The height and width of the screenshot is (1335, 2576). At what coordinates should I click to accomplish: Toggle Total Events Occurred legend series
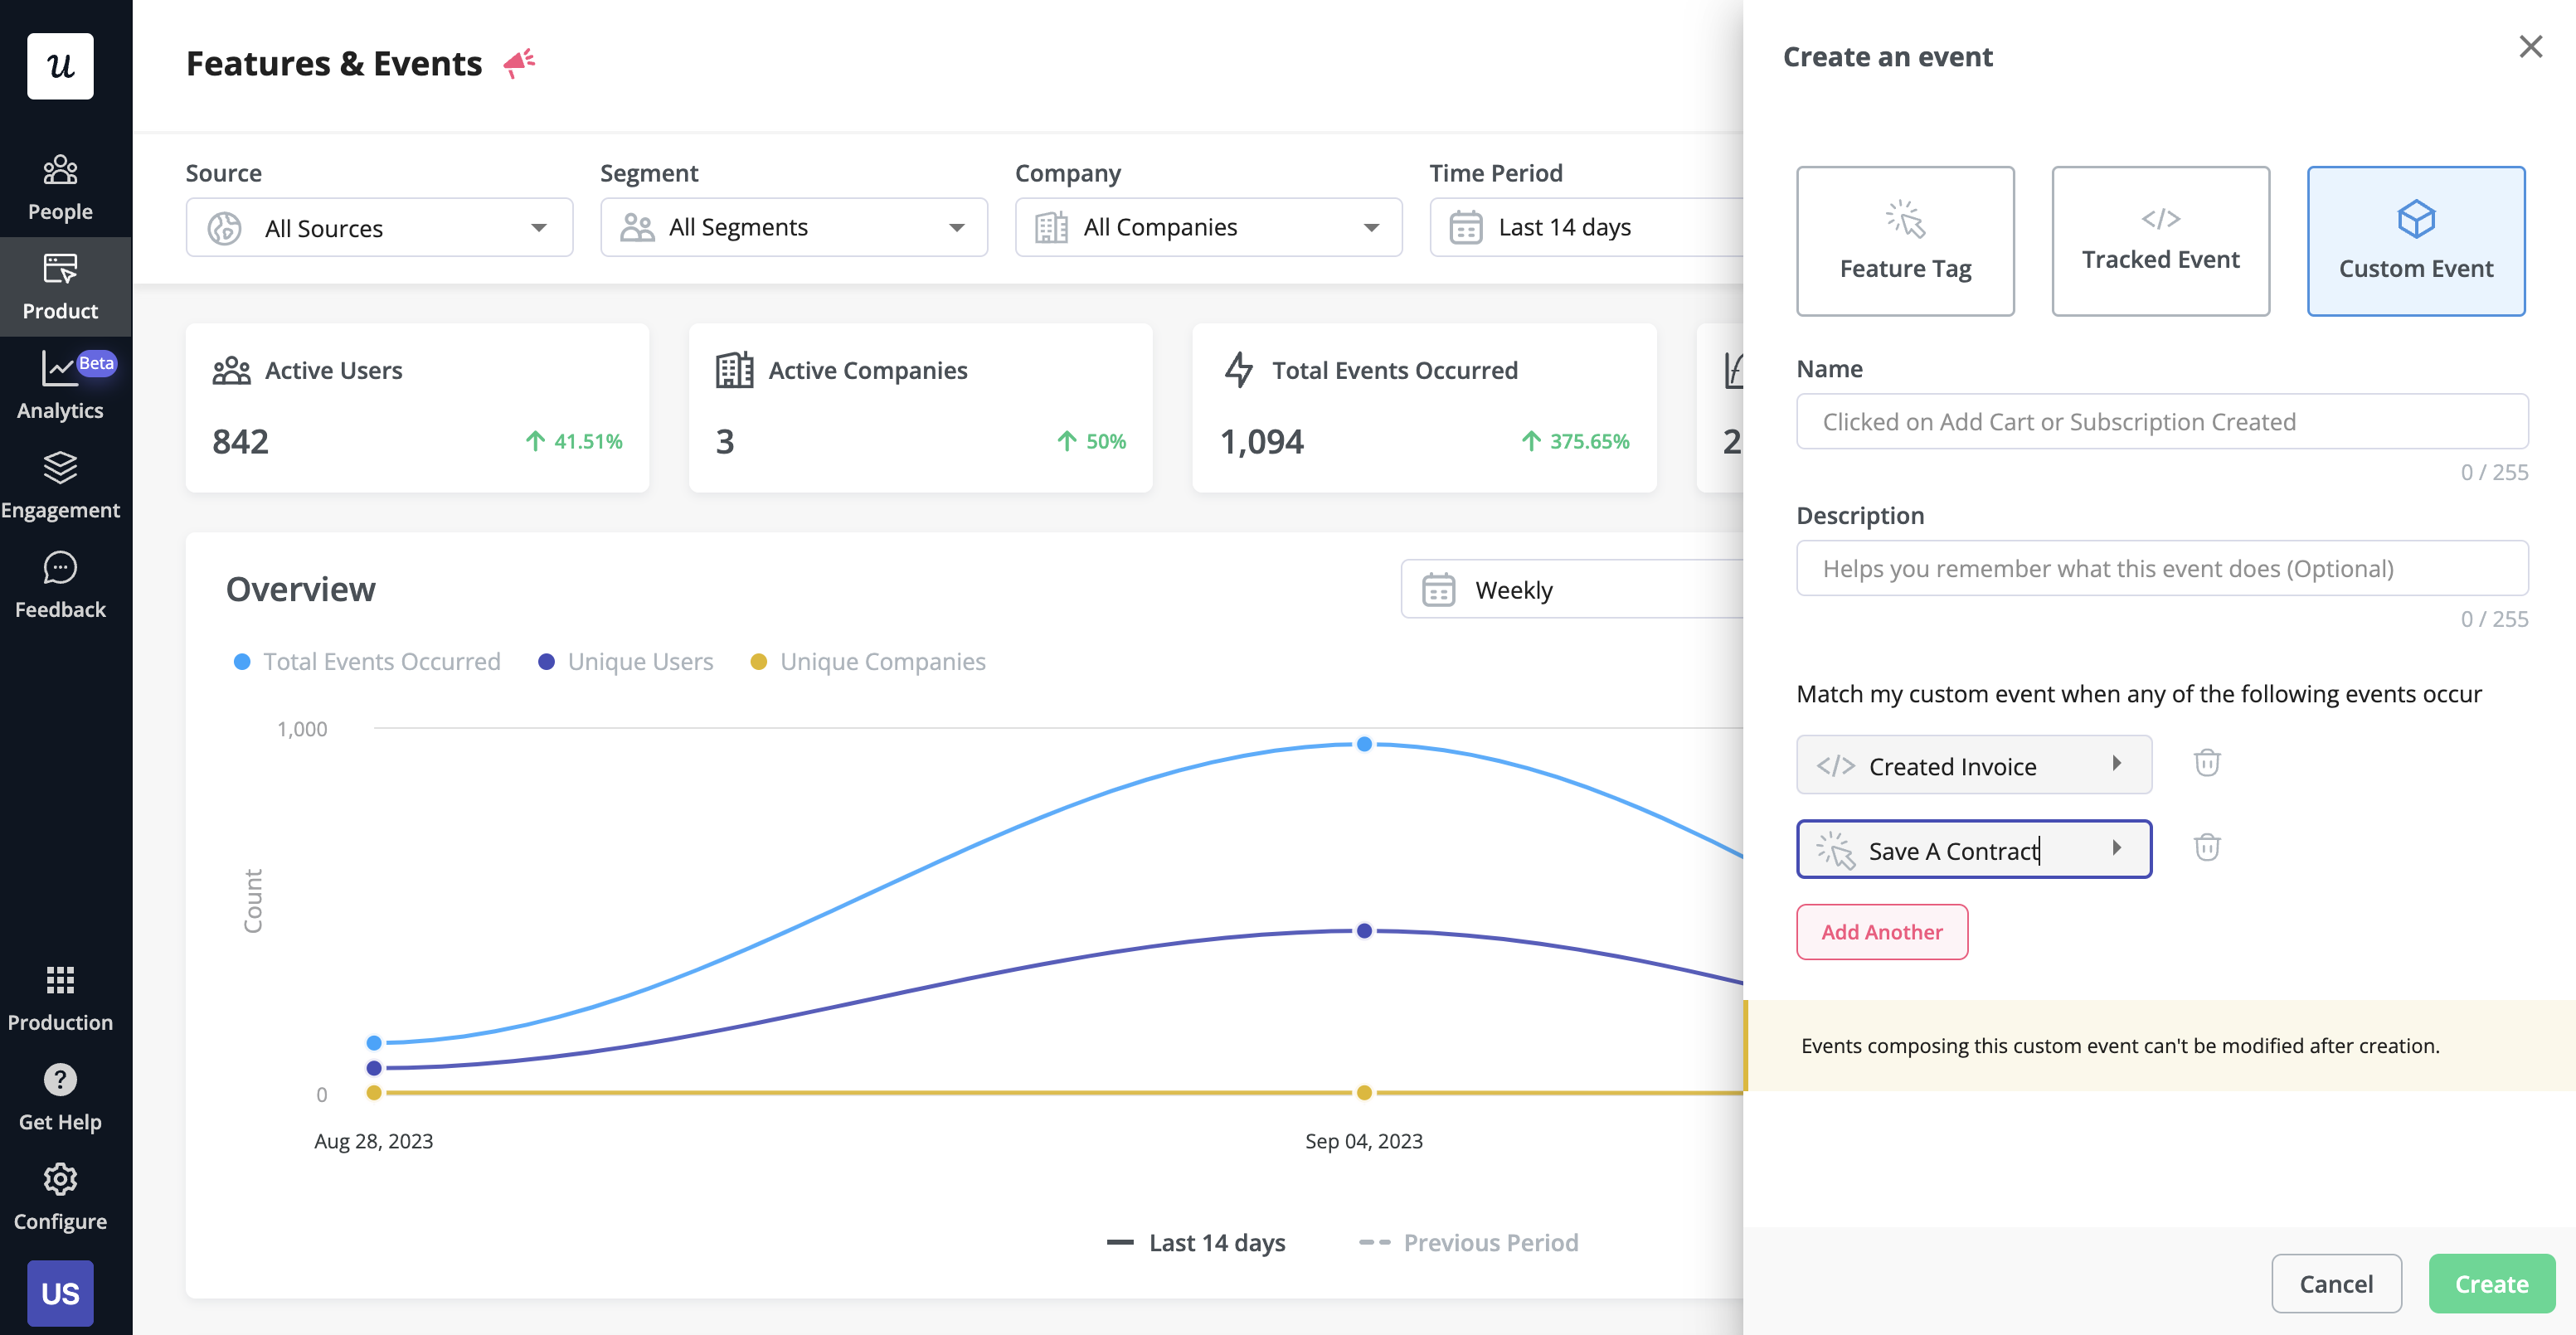pyautogui.click(x=367, y=662)
